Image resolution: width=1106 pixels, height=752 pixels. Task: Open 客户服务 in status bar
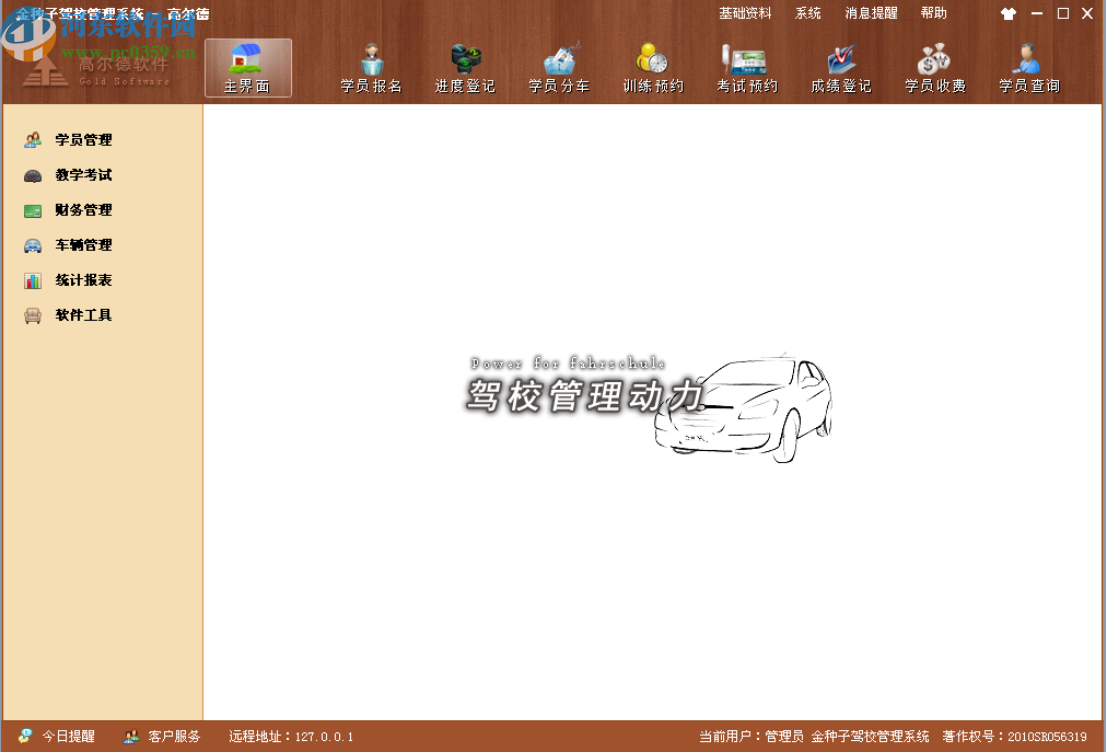(174, 736)
